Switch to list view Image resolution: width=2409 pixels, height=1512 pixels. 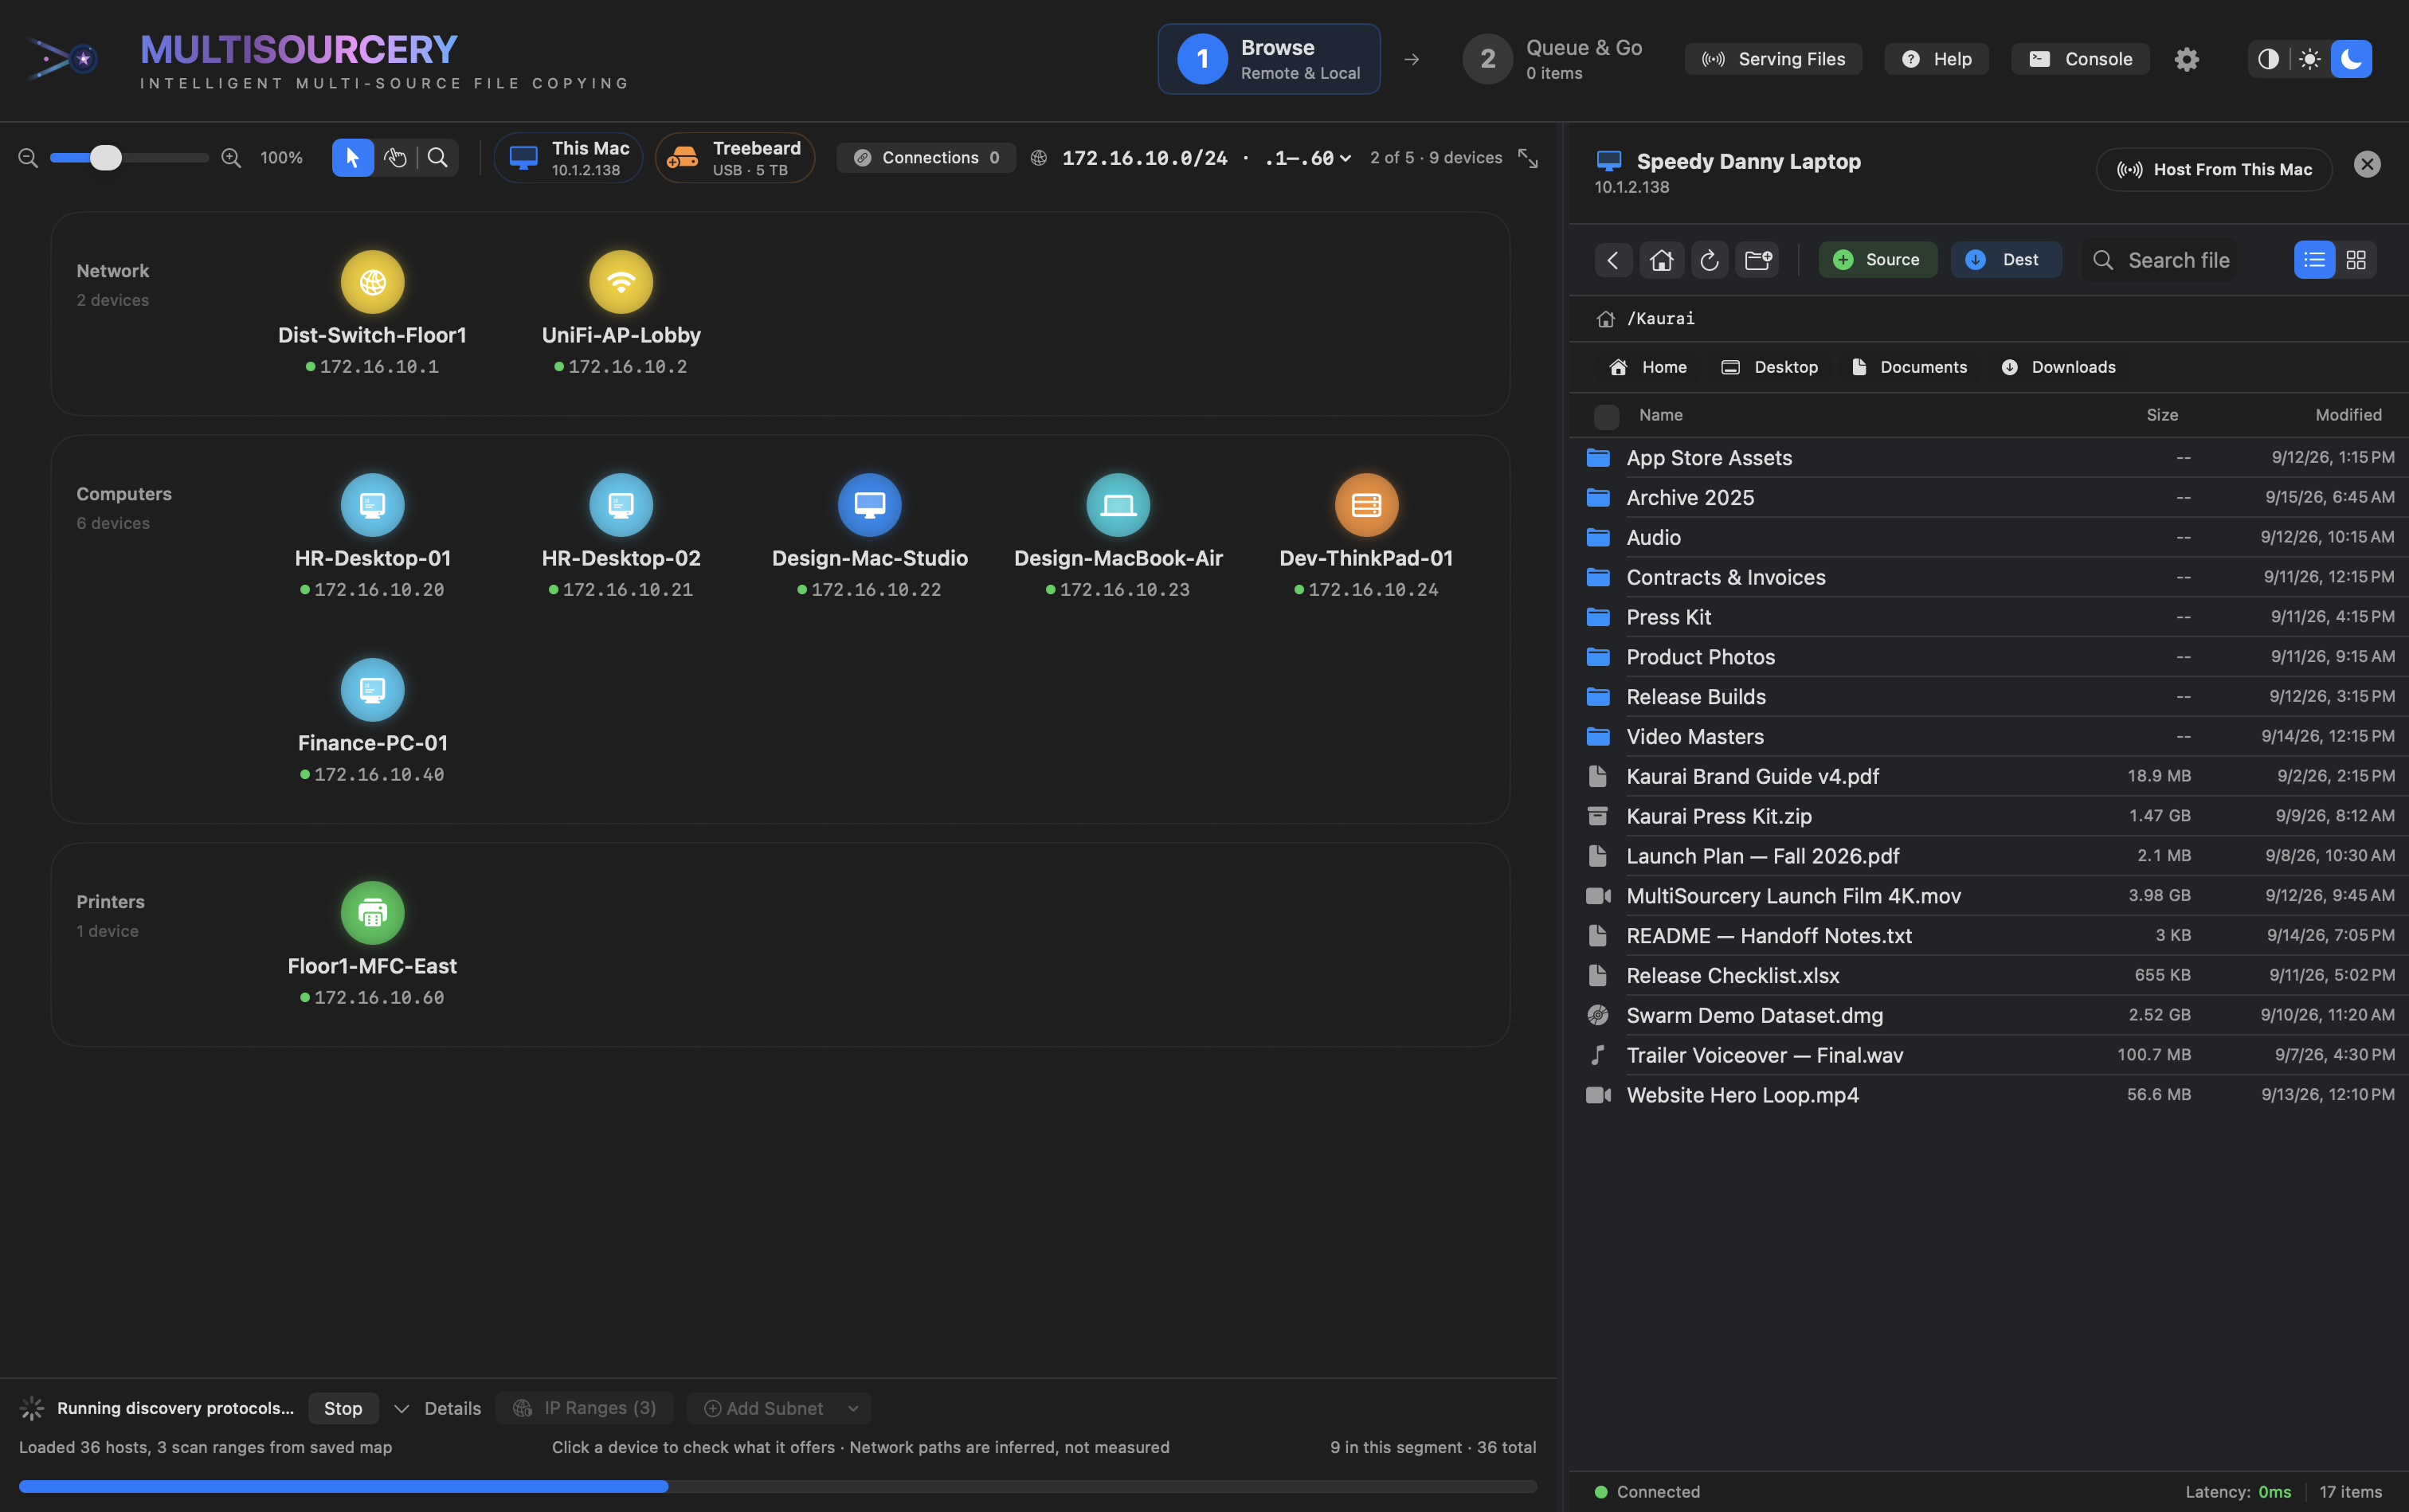point(2314,260)
